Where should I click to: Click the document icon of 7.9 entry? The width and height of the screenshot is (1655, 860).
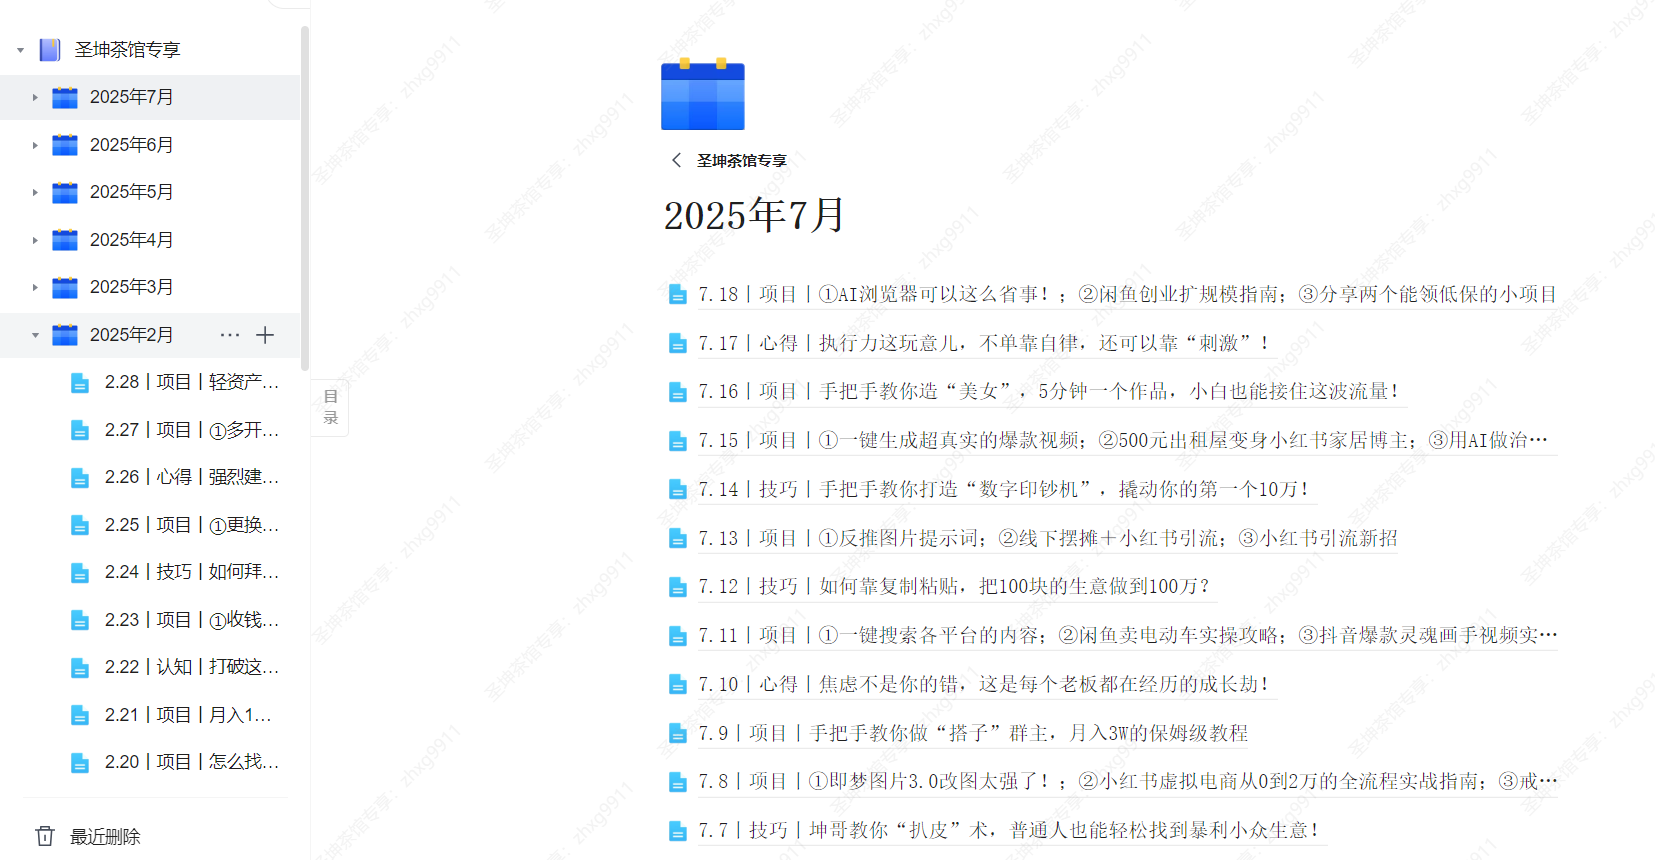pyautogui.click(x=678, y=734)
